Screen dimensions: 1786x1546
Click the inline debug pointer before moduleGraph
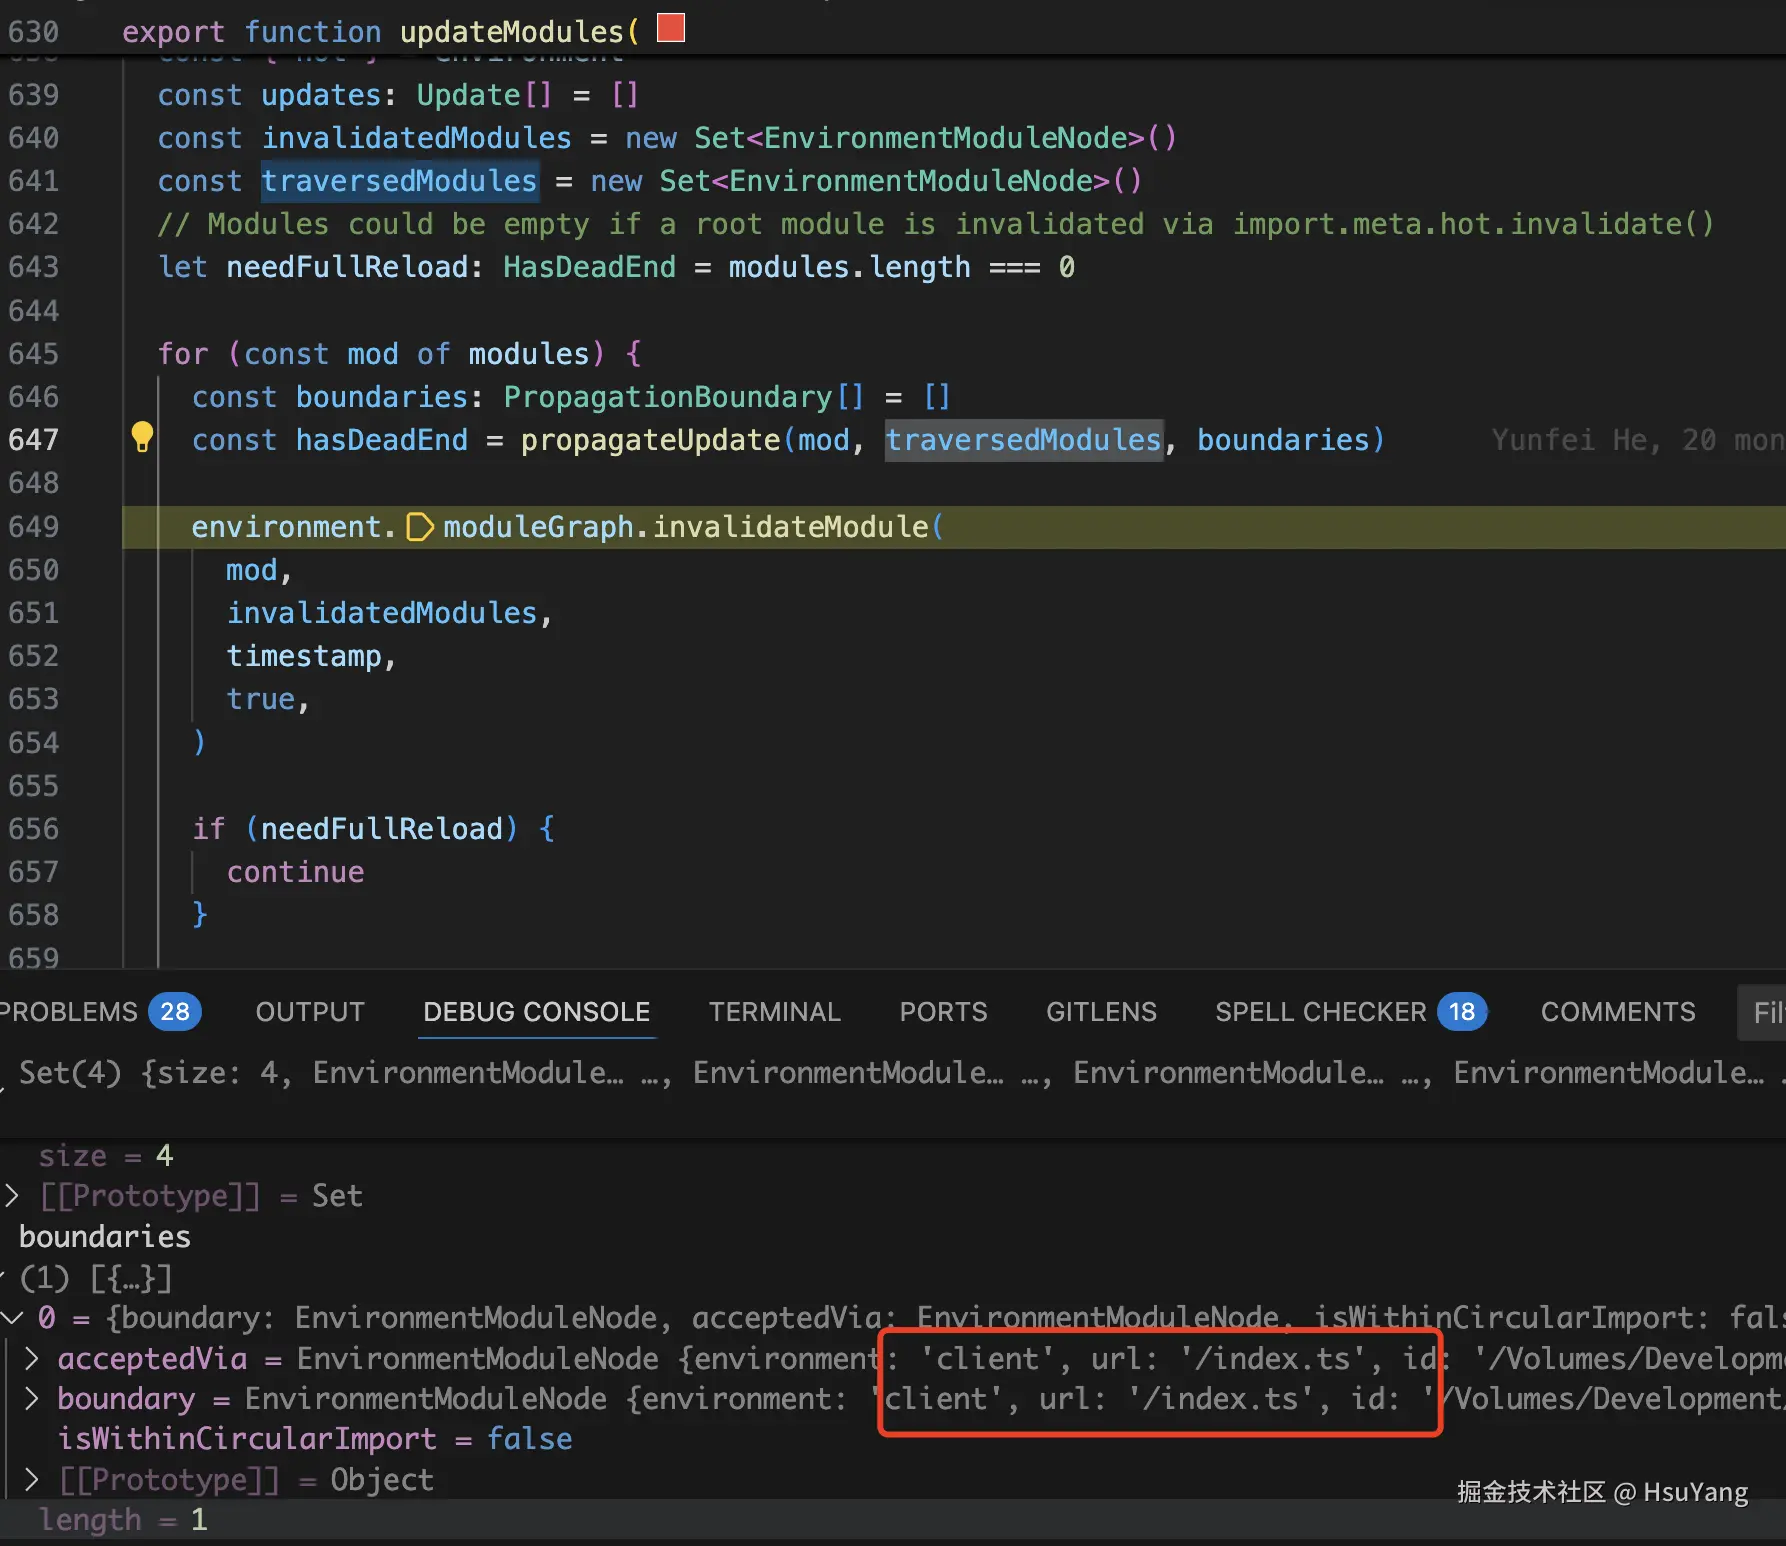pos(420,527)
